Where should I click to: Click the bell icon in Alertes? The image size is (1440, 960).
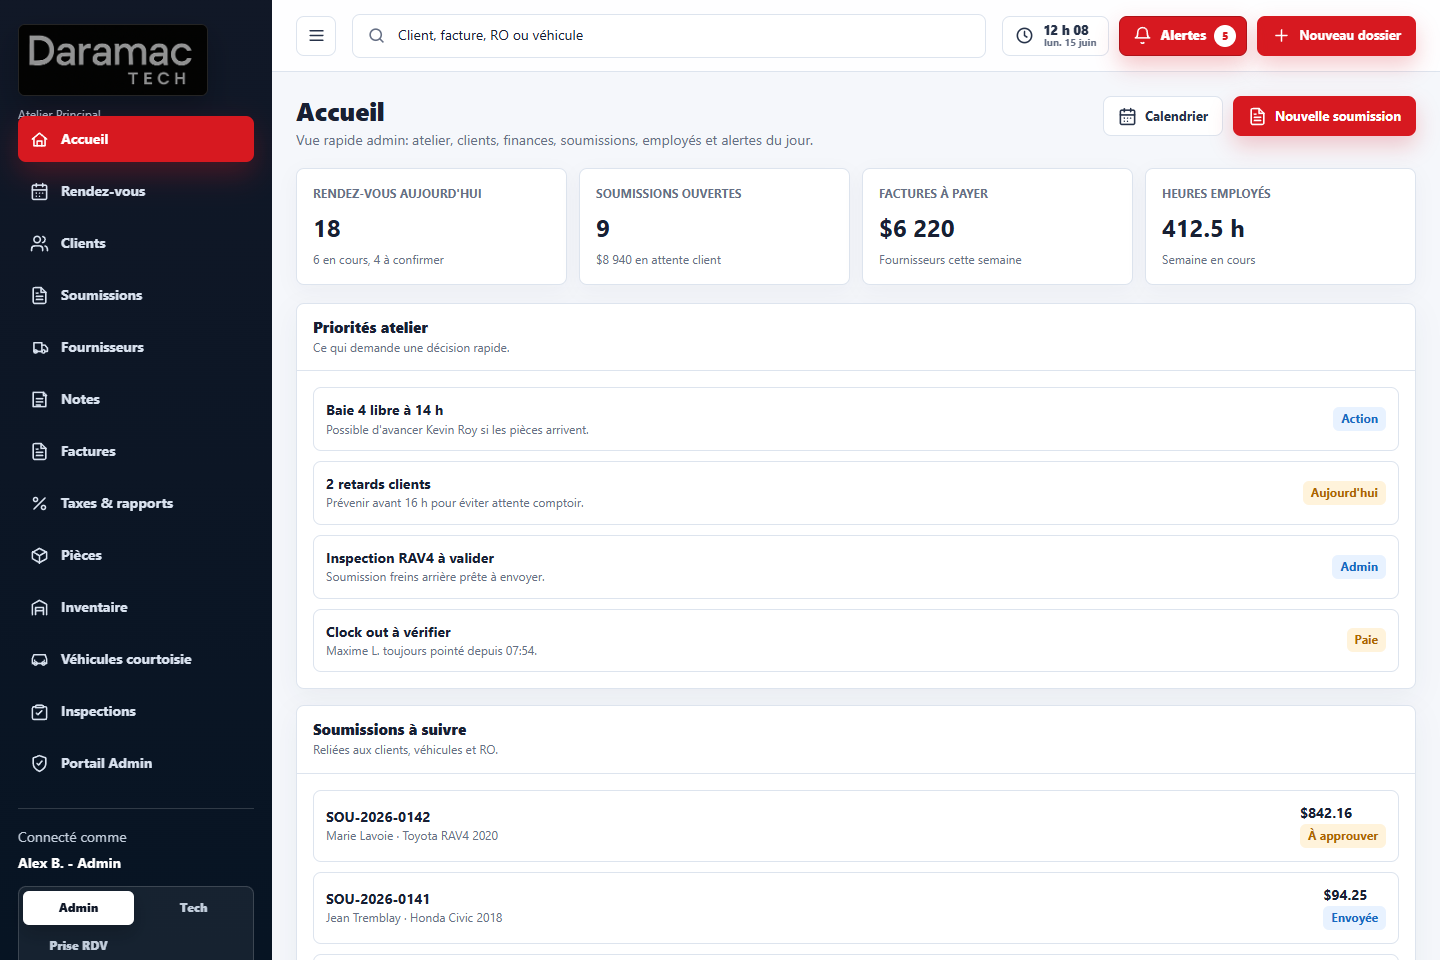click(1142, 35)
